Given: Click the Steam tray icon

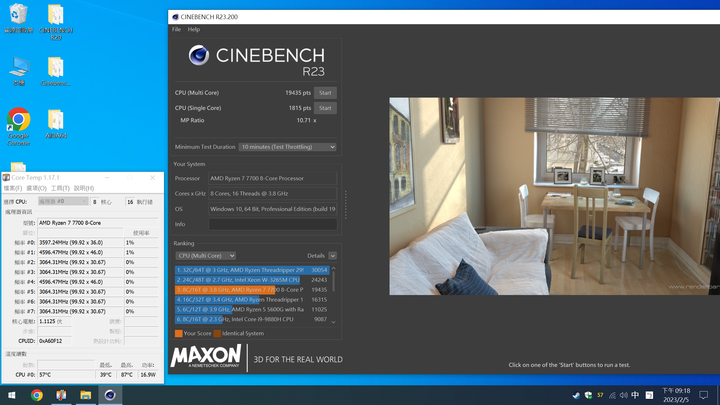Looking at the screenshot, I should 576,395.
